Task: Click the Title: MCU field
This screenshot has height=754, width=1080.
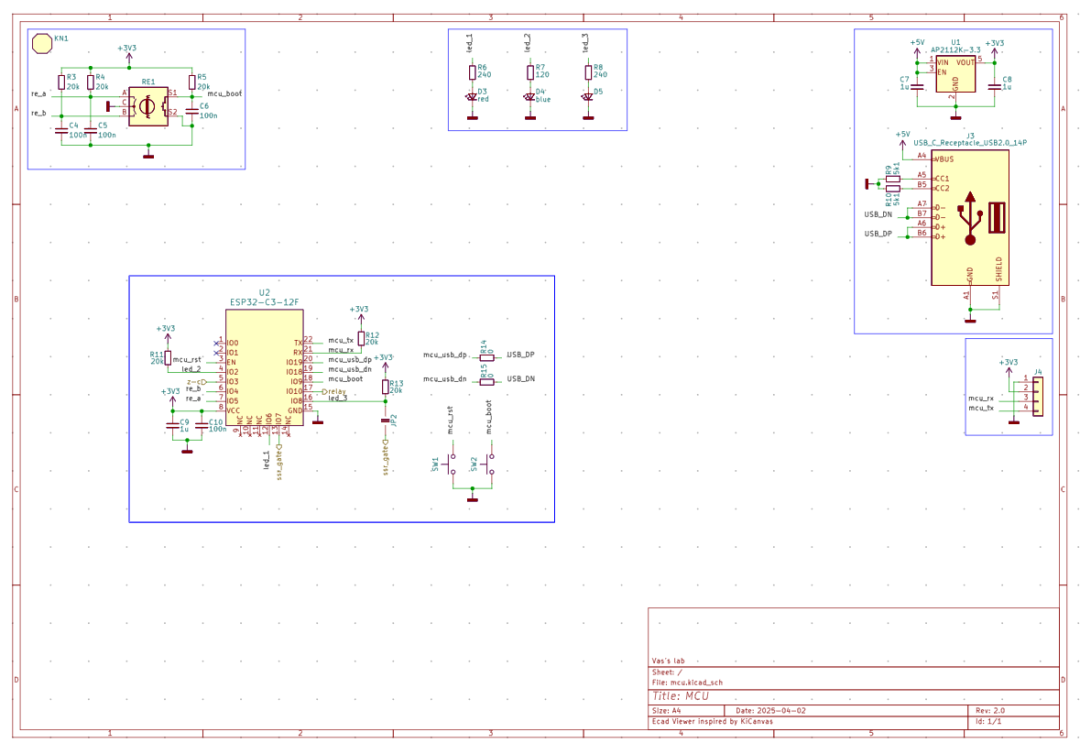Action: pos(681,696)
